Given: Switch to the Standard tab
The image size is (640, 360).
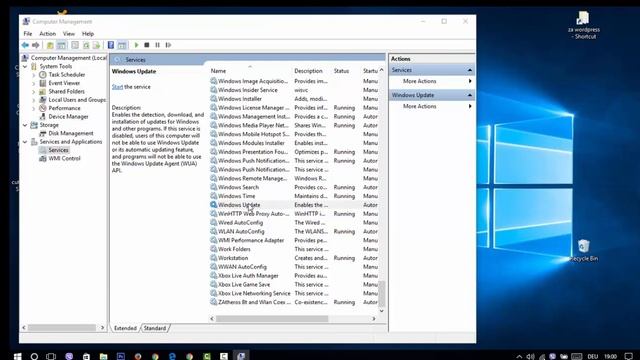Looking at the screenshot, I should click(155, 328).
